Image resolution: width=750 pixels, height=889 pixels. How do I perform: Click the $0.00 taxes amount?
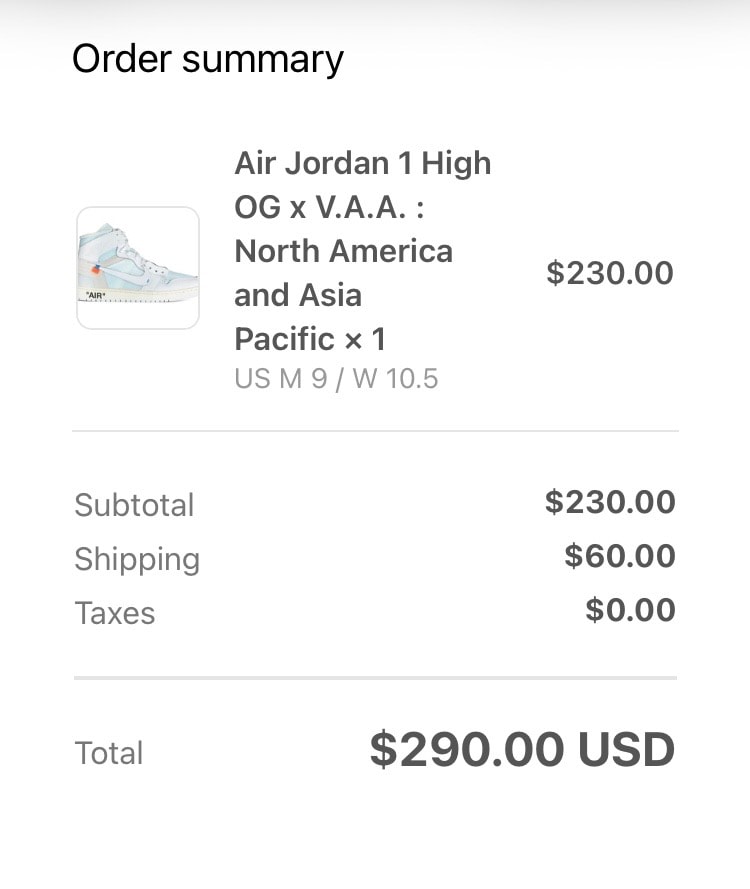630,610
